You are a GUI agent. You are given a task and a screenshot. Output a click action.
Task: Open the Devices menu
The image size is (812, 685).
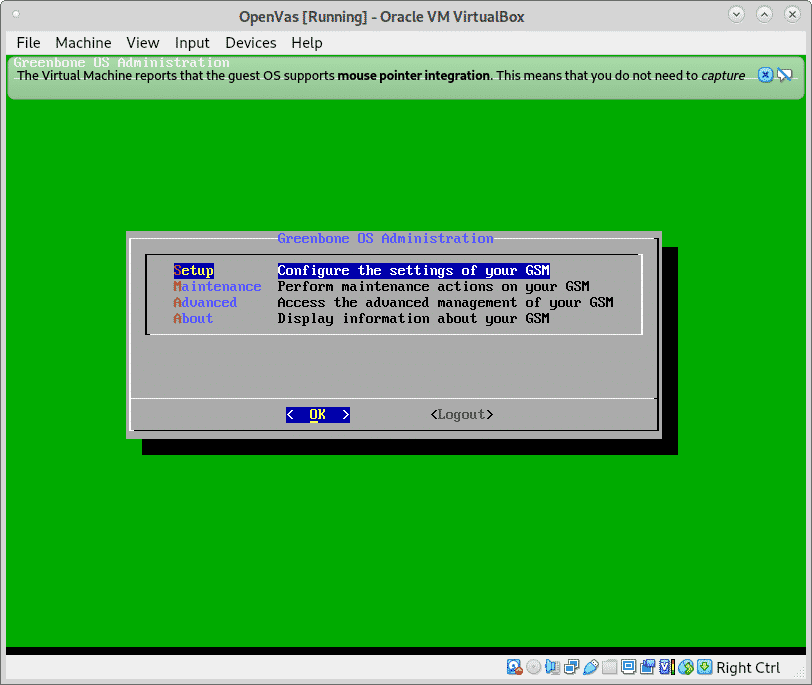tap(251, 42)
